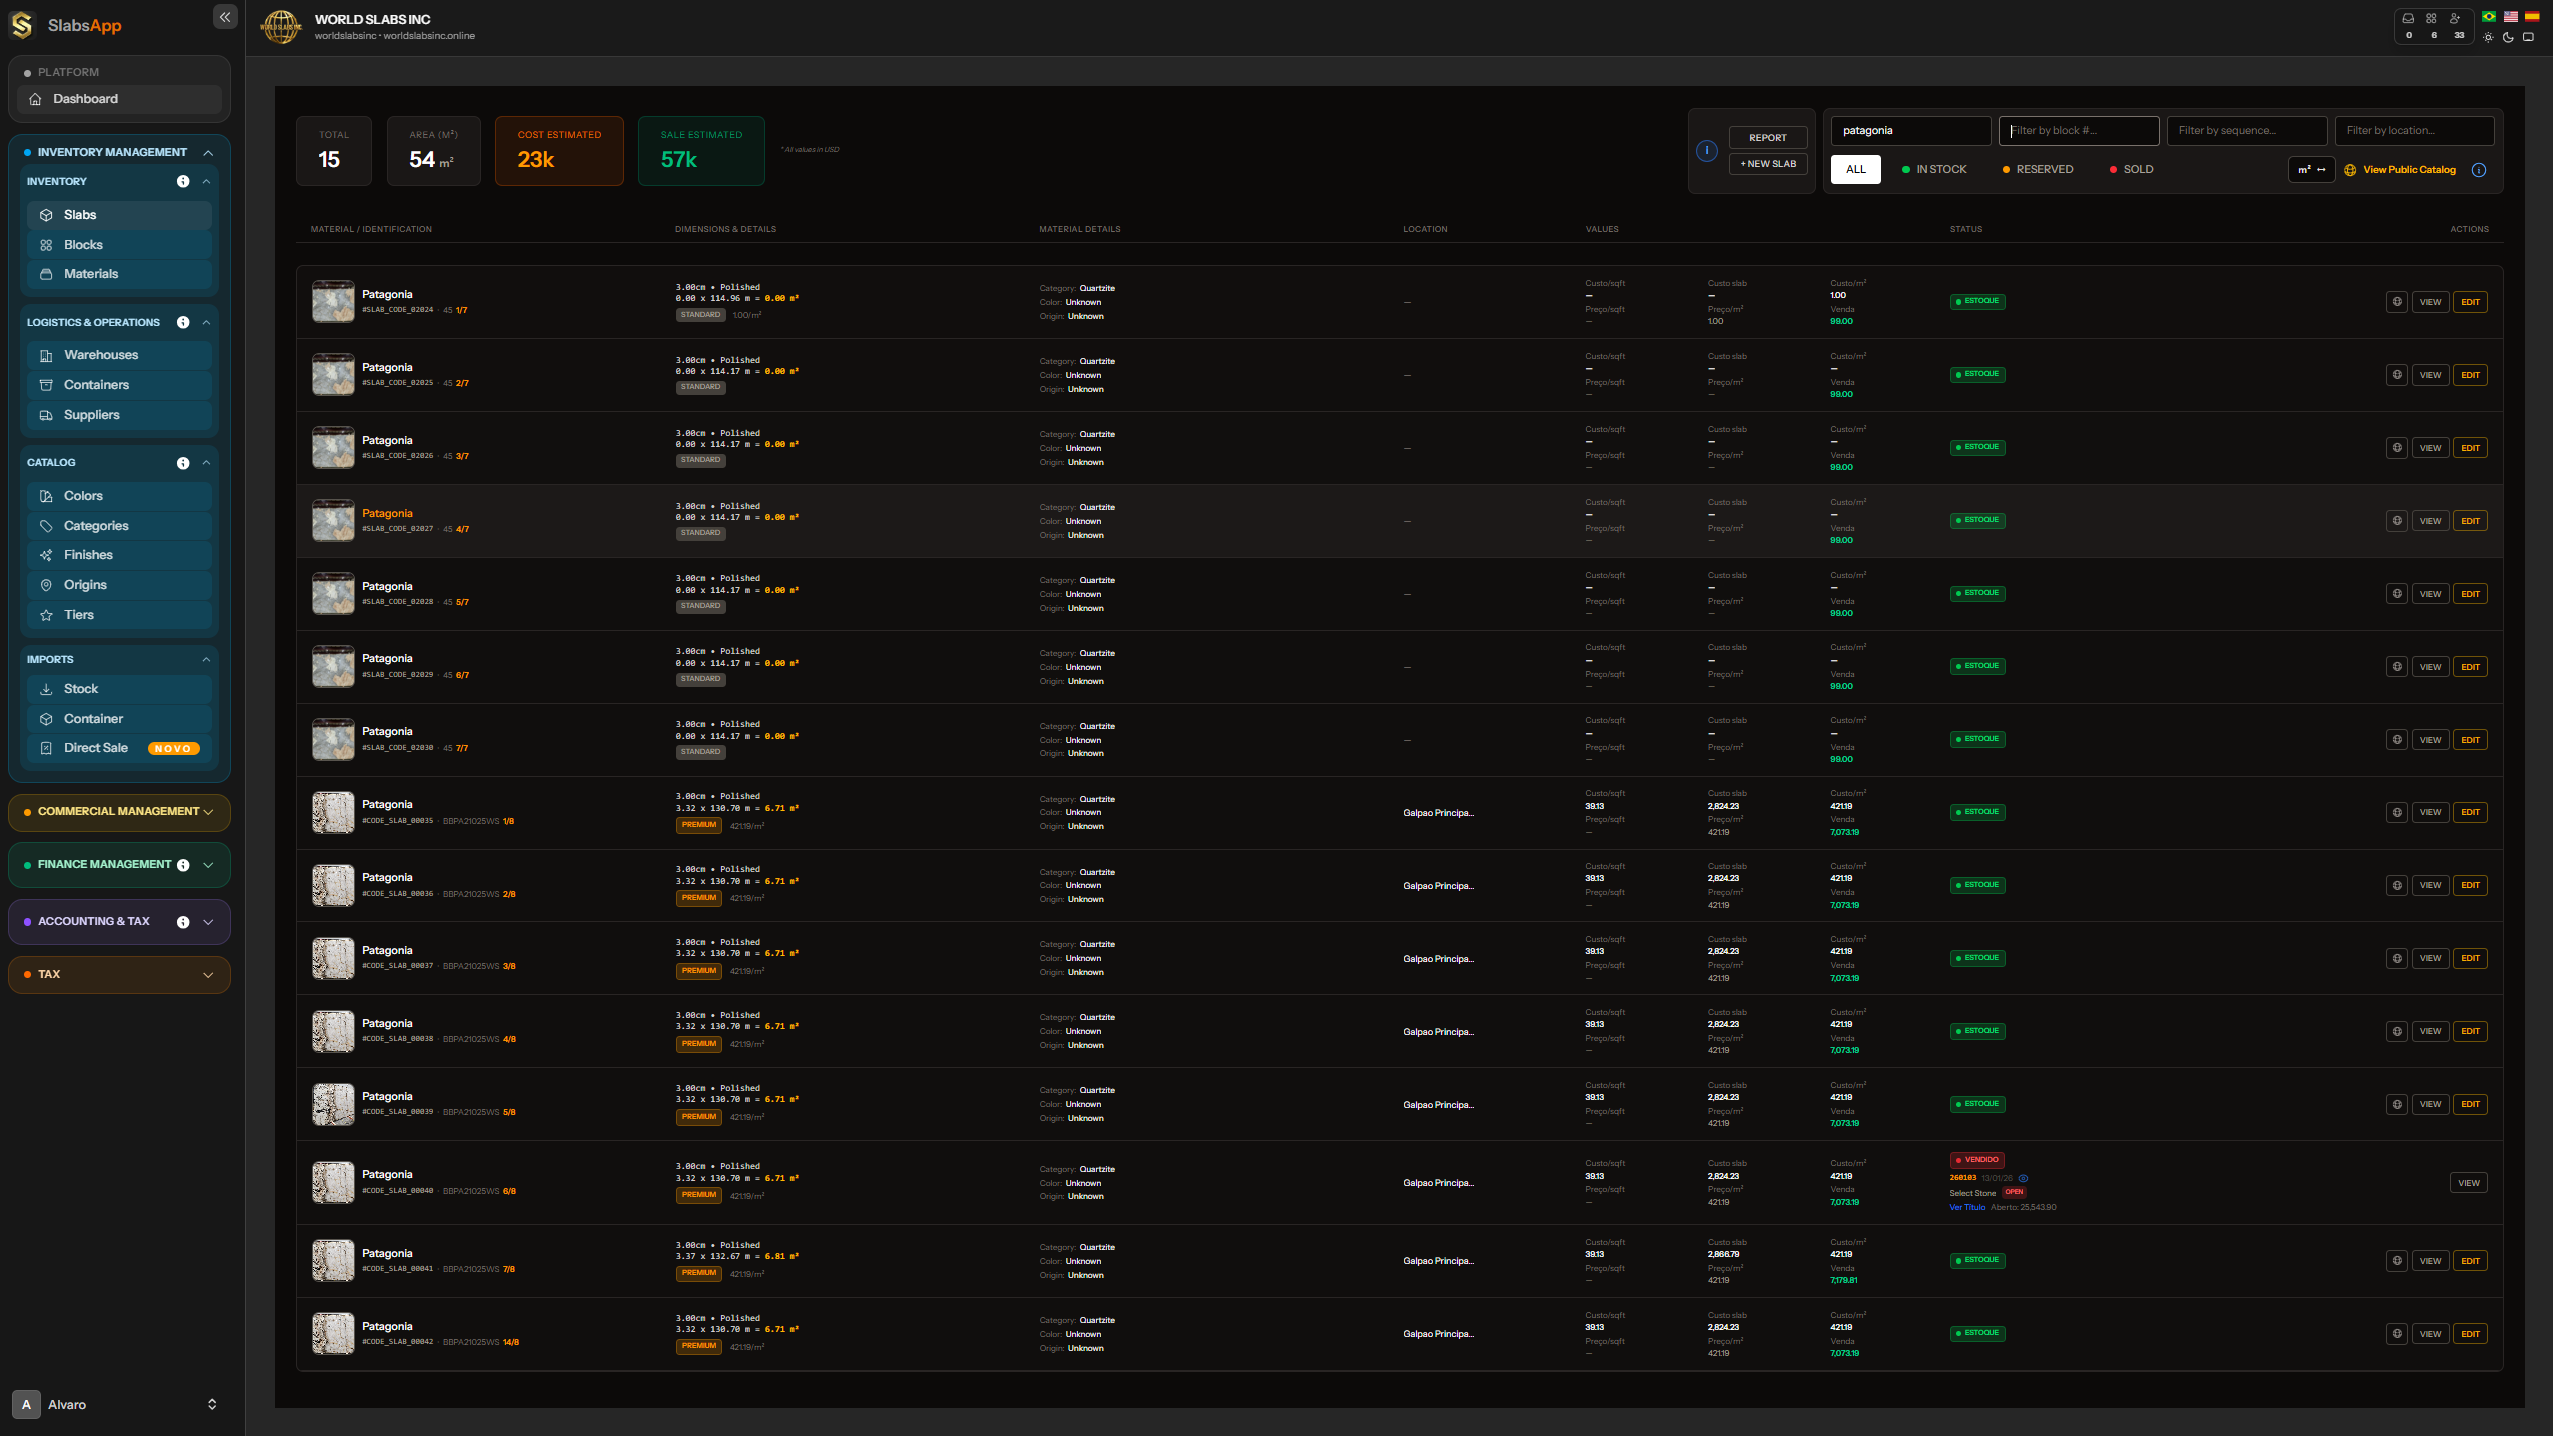This screenshot has width=2553, height=1436.
Task: Enable dark mode with the moon toggle
Action: 2507,37
